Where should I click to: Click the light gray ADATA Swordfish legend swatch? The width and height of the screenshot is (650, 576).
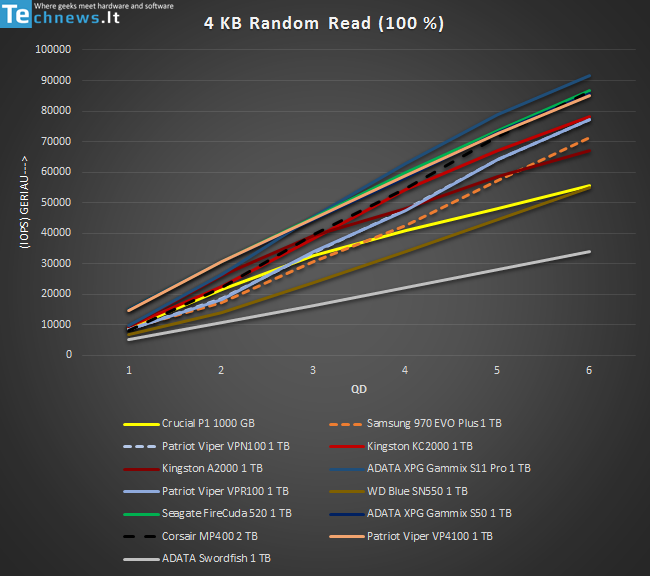click(x=141, y=559)
